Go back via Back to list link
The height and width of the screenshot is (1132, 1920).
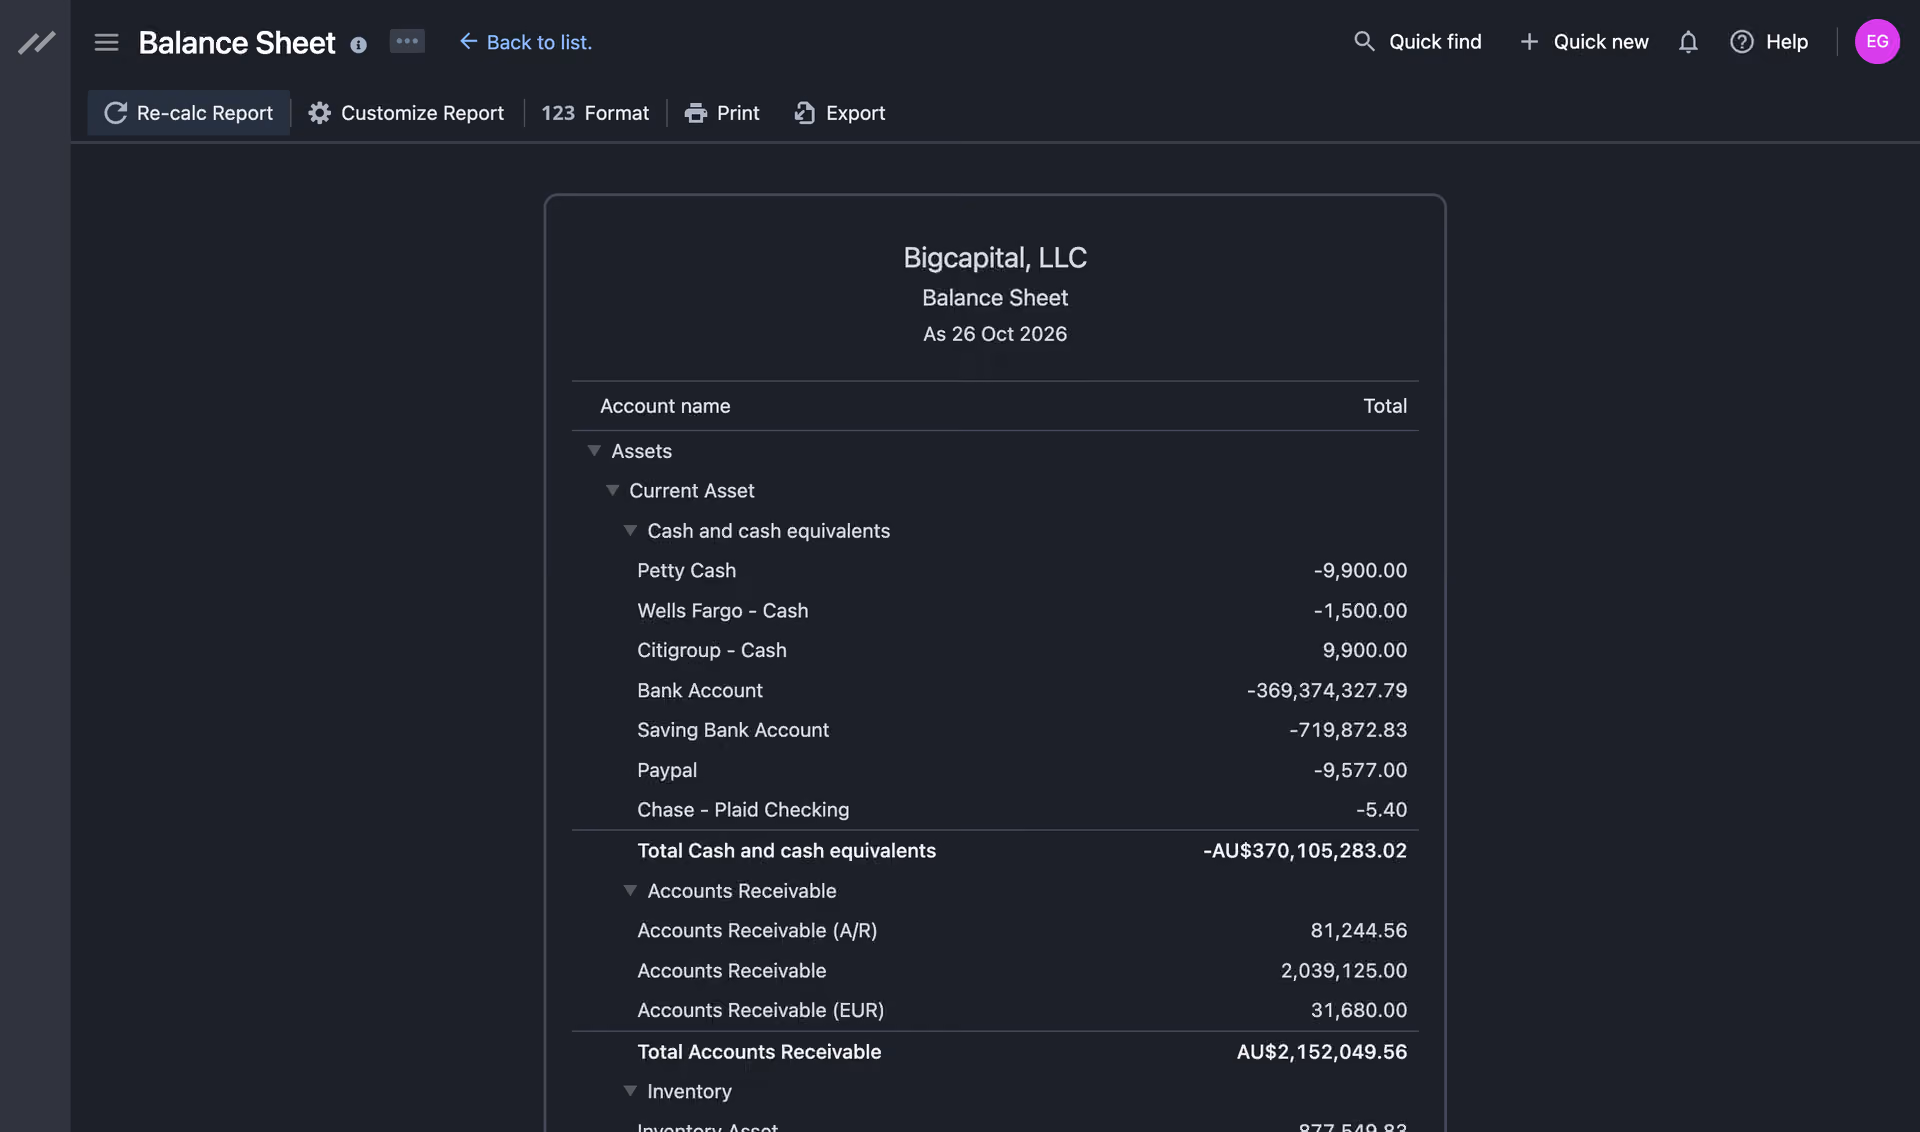pyautogui.click(x=526, y=42)
